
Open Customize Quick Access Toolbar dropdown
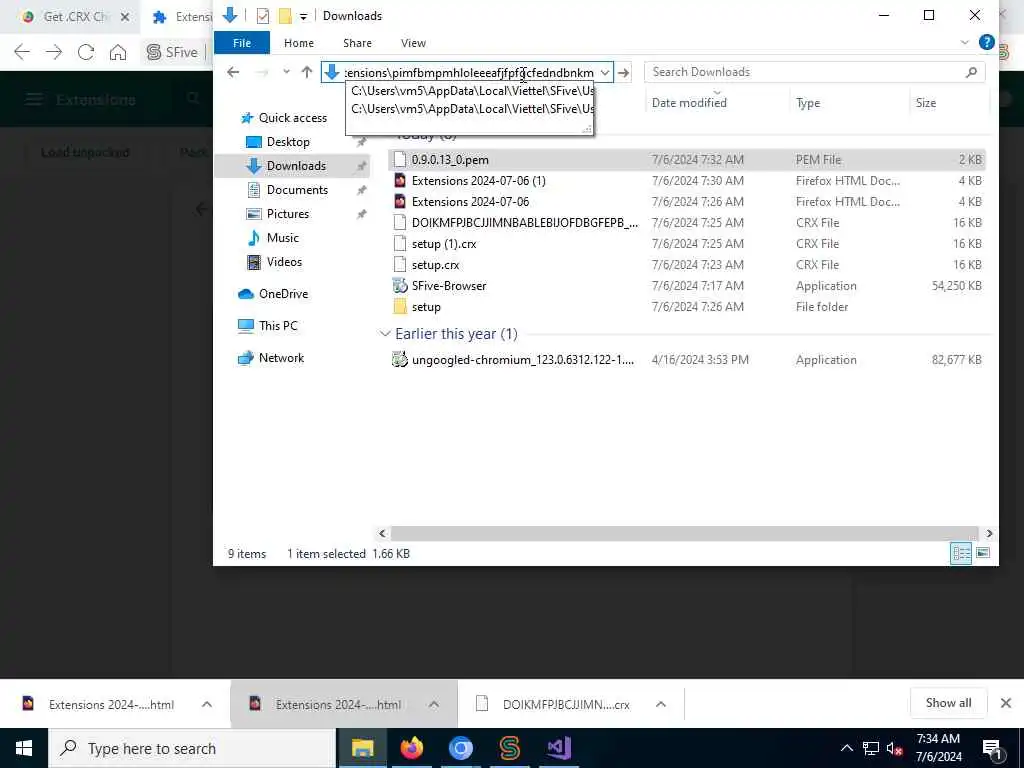pyautogui.click(x=303, y=17)
